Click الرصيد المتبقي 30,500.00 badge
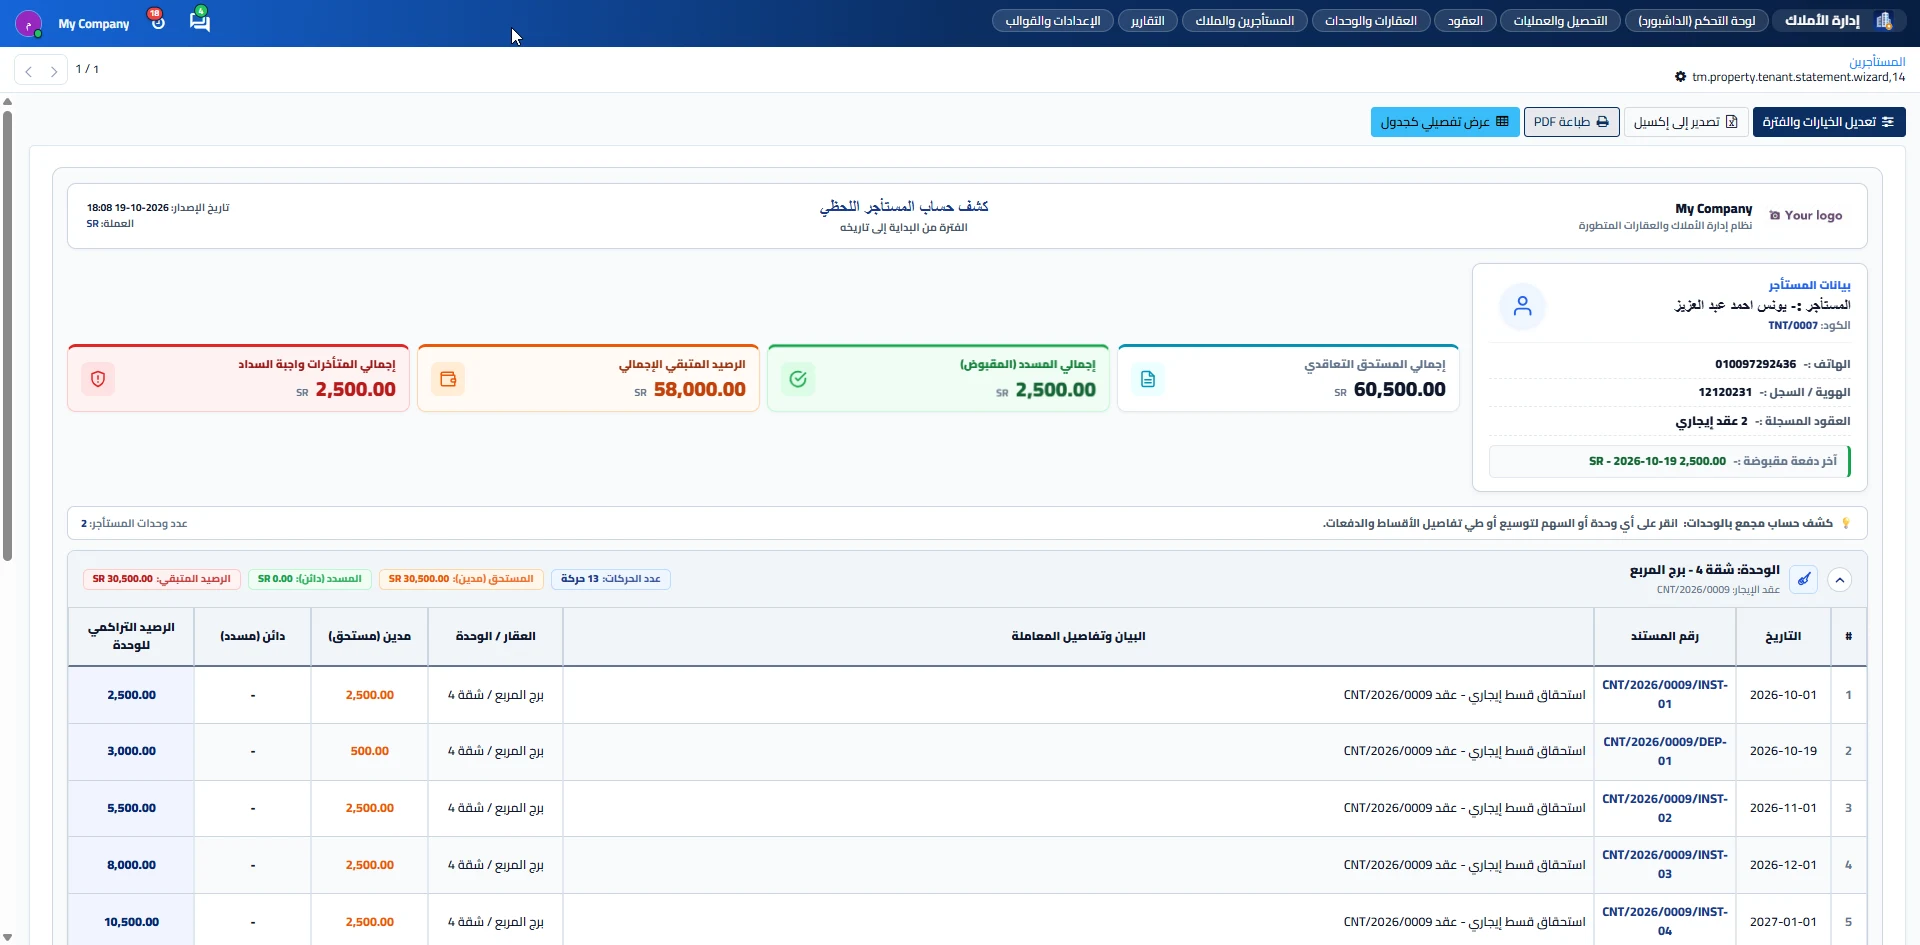Viewport: 1920px width, 945px height. coord(162,579)
